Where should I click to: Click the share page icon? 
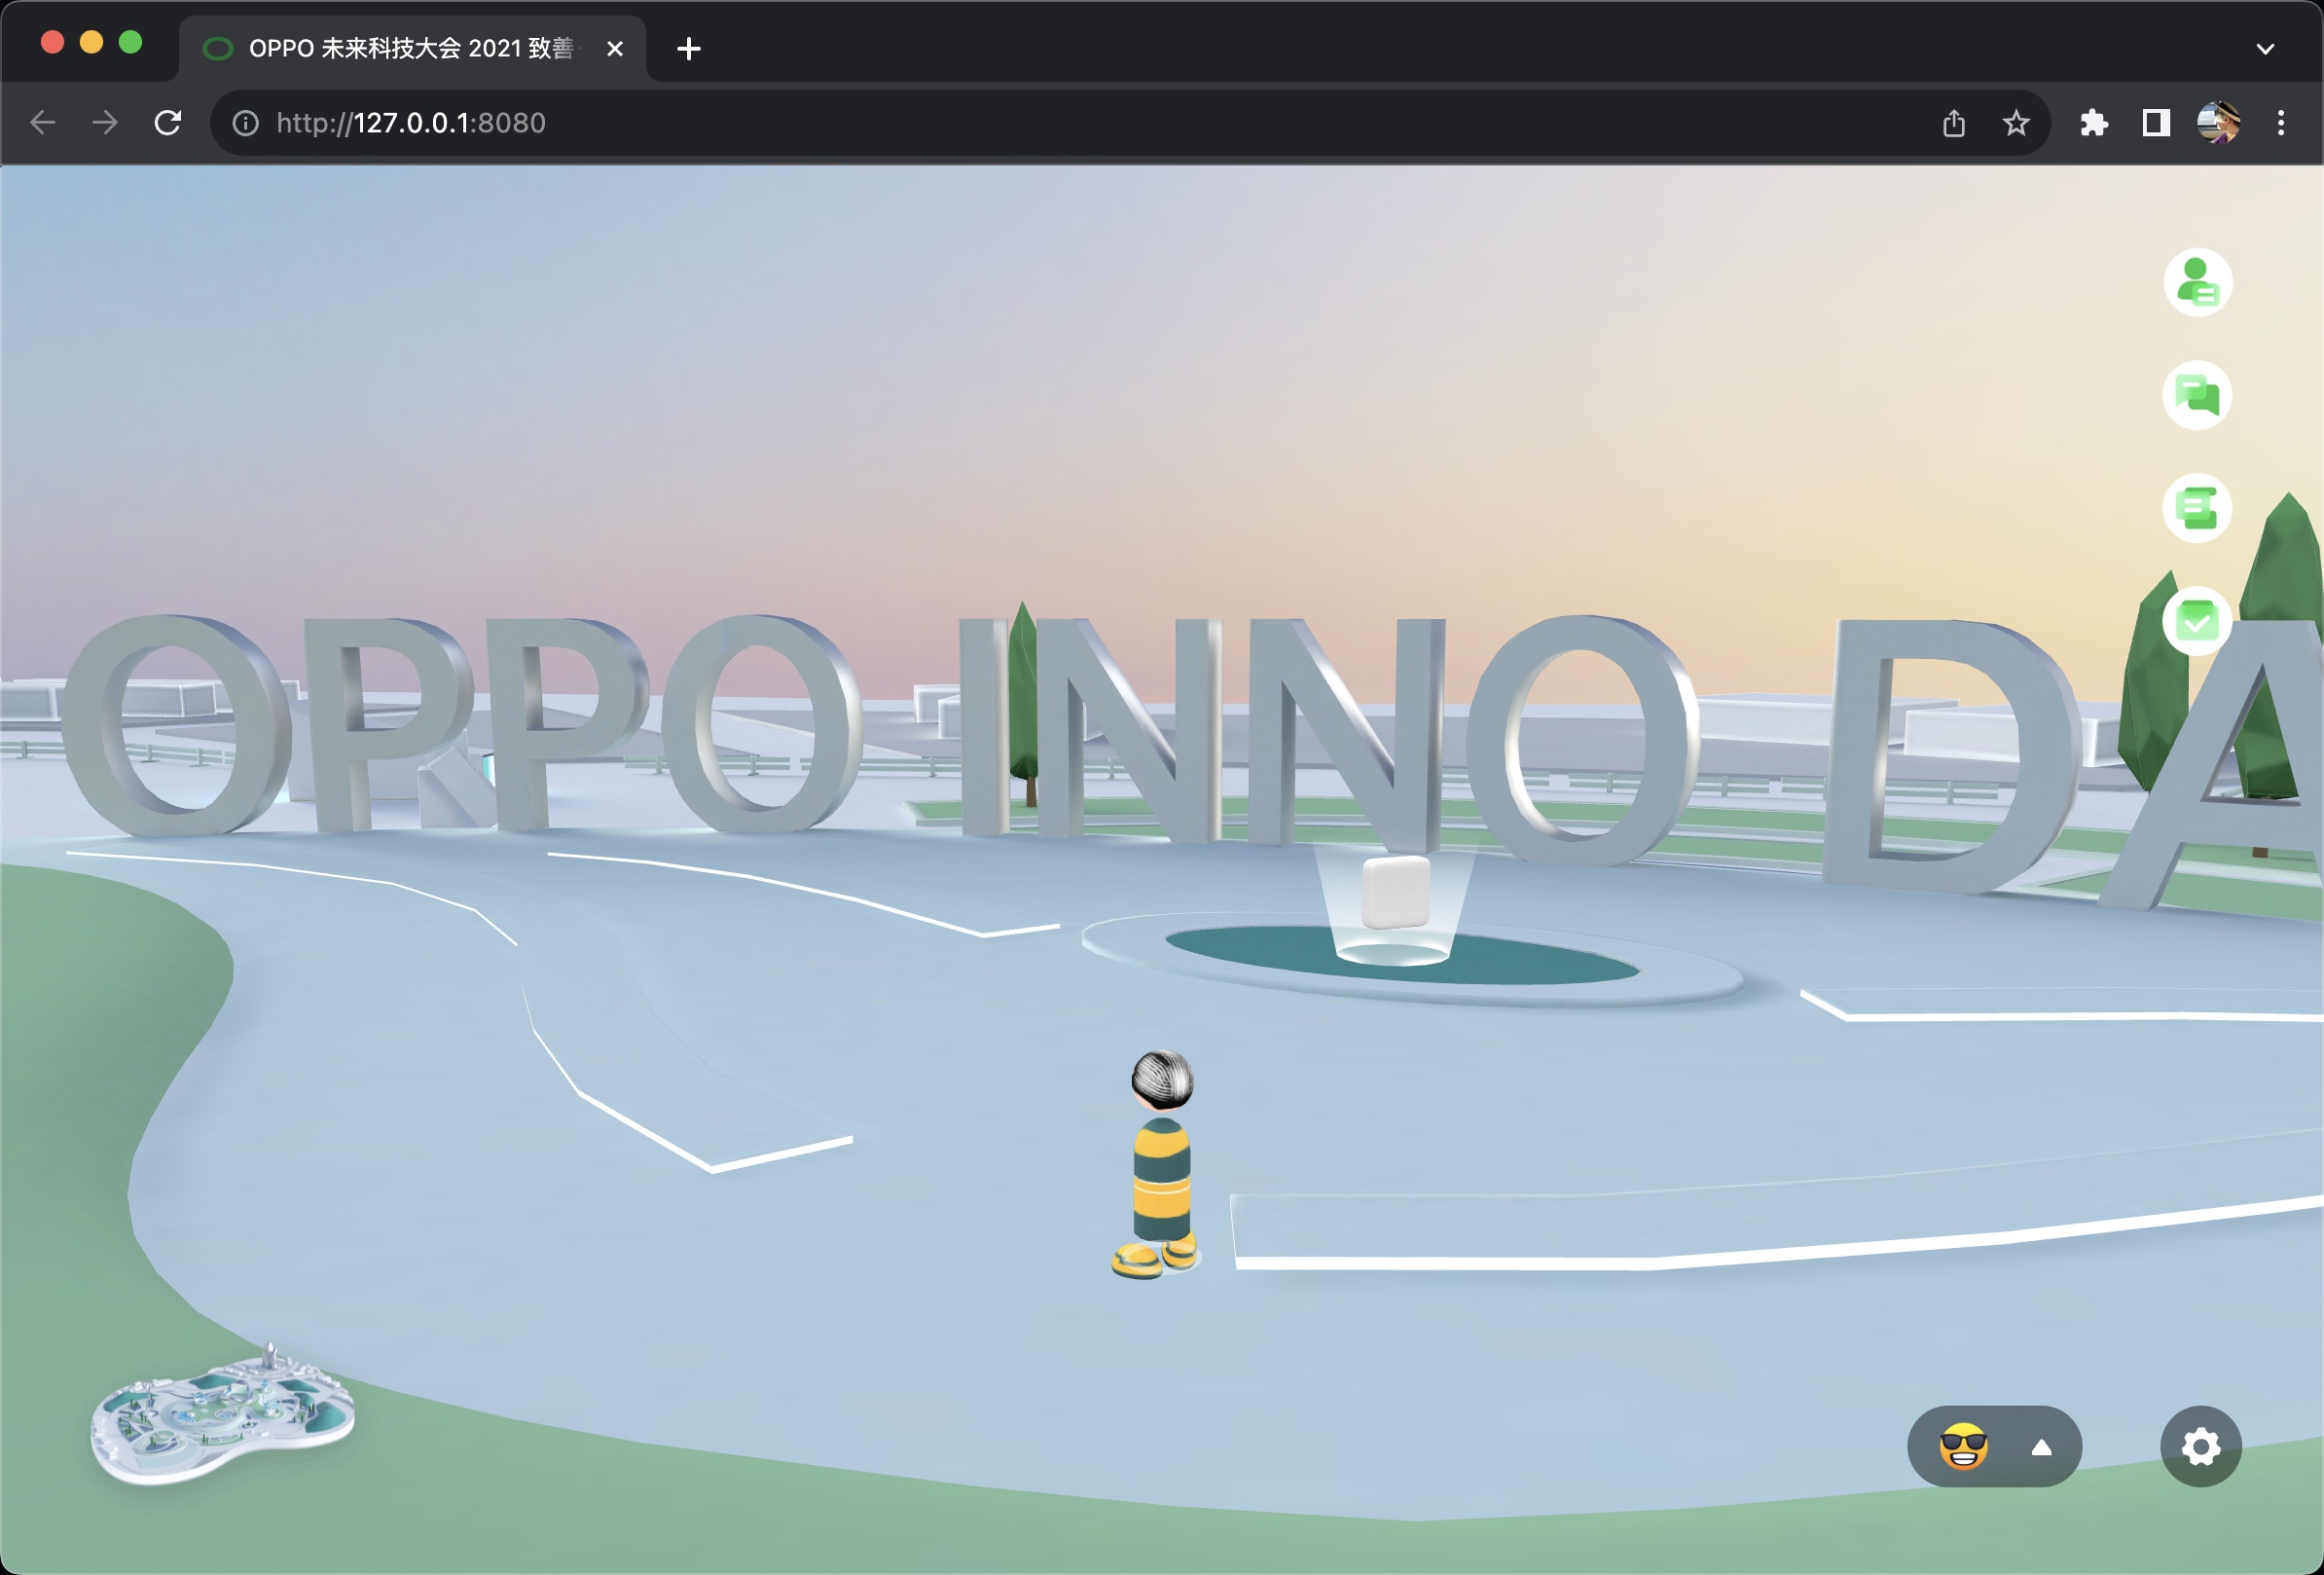click(x=1953, y=123)
